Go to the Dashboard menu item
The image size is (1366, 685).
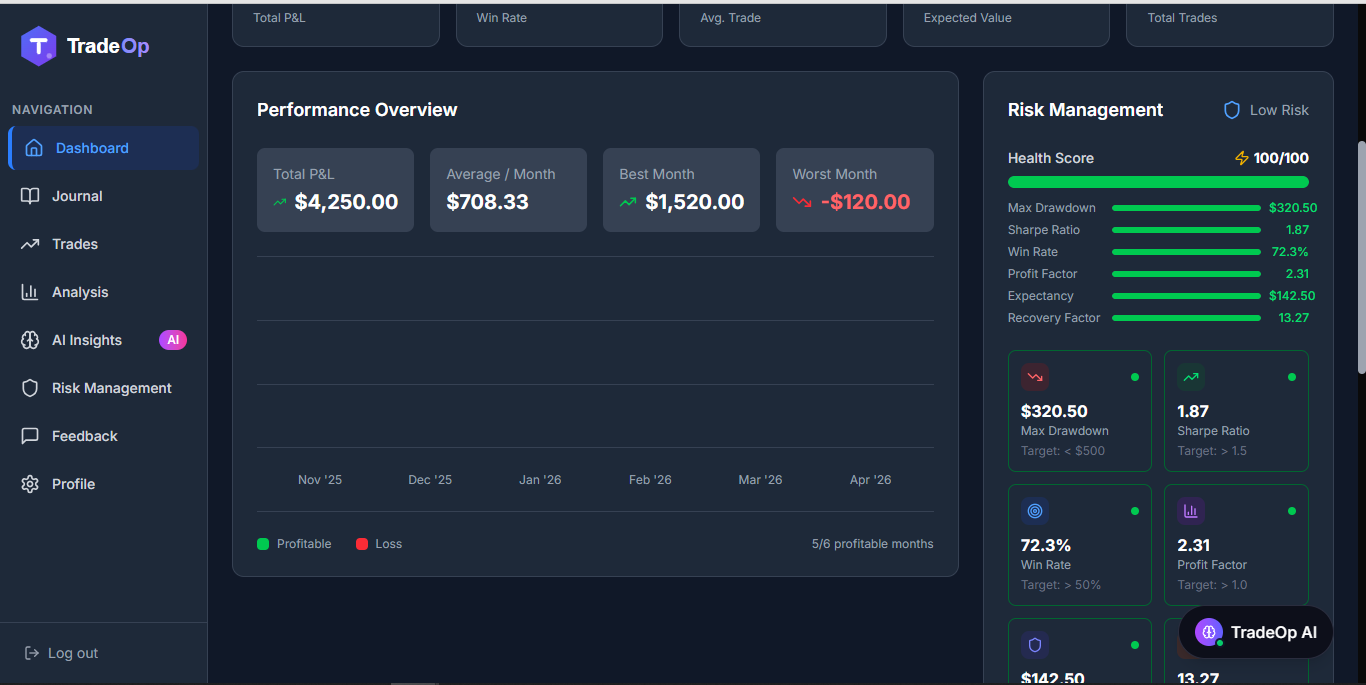coord(104,148)
